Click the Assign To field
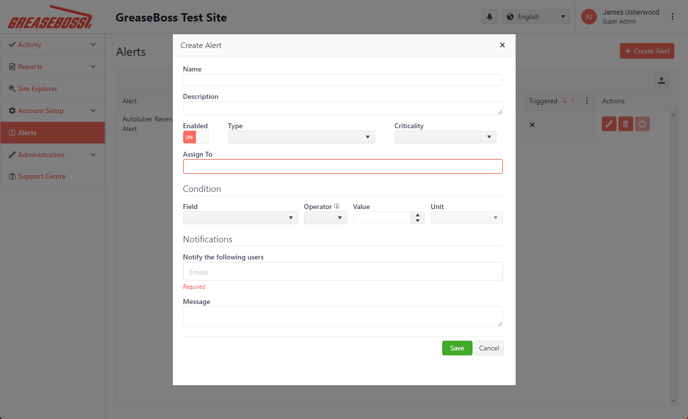 343,166
